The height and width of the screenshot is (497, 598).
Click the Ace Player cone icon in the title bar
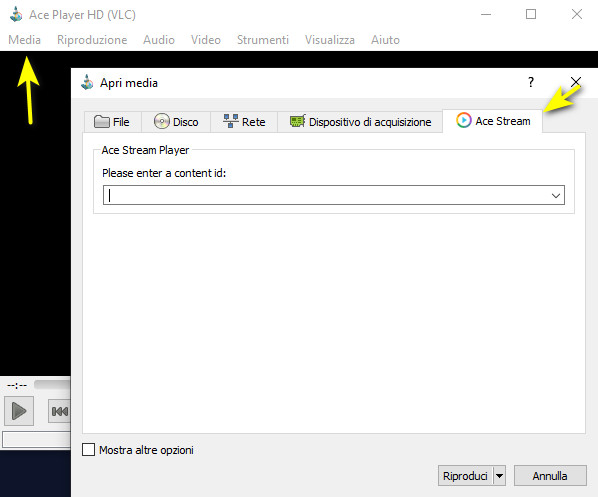pyautogui.click(x=16, y=14)
